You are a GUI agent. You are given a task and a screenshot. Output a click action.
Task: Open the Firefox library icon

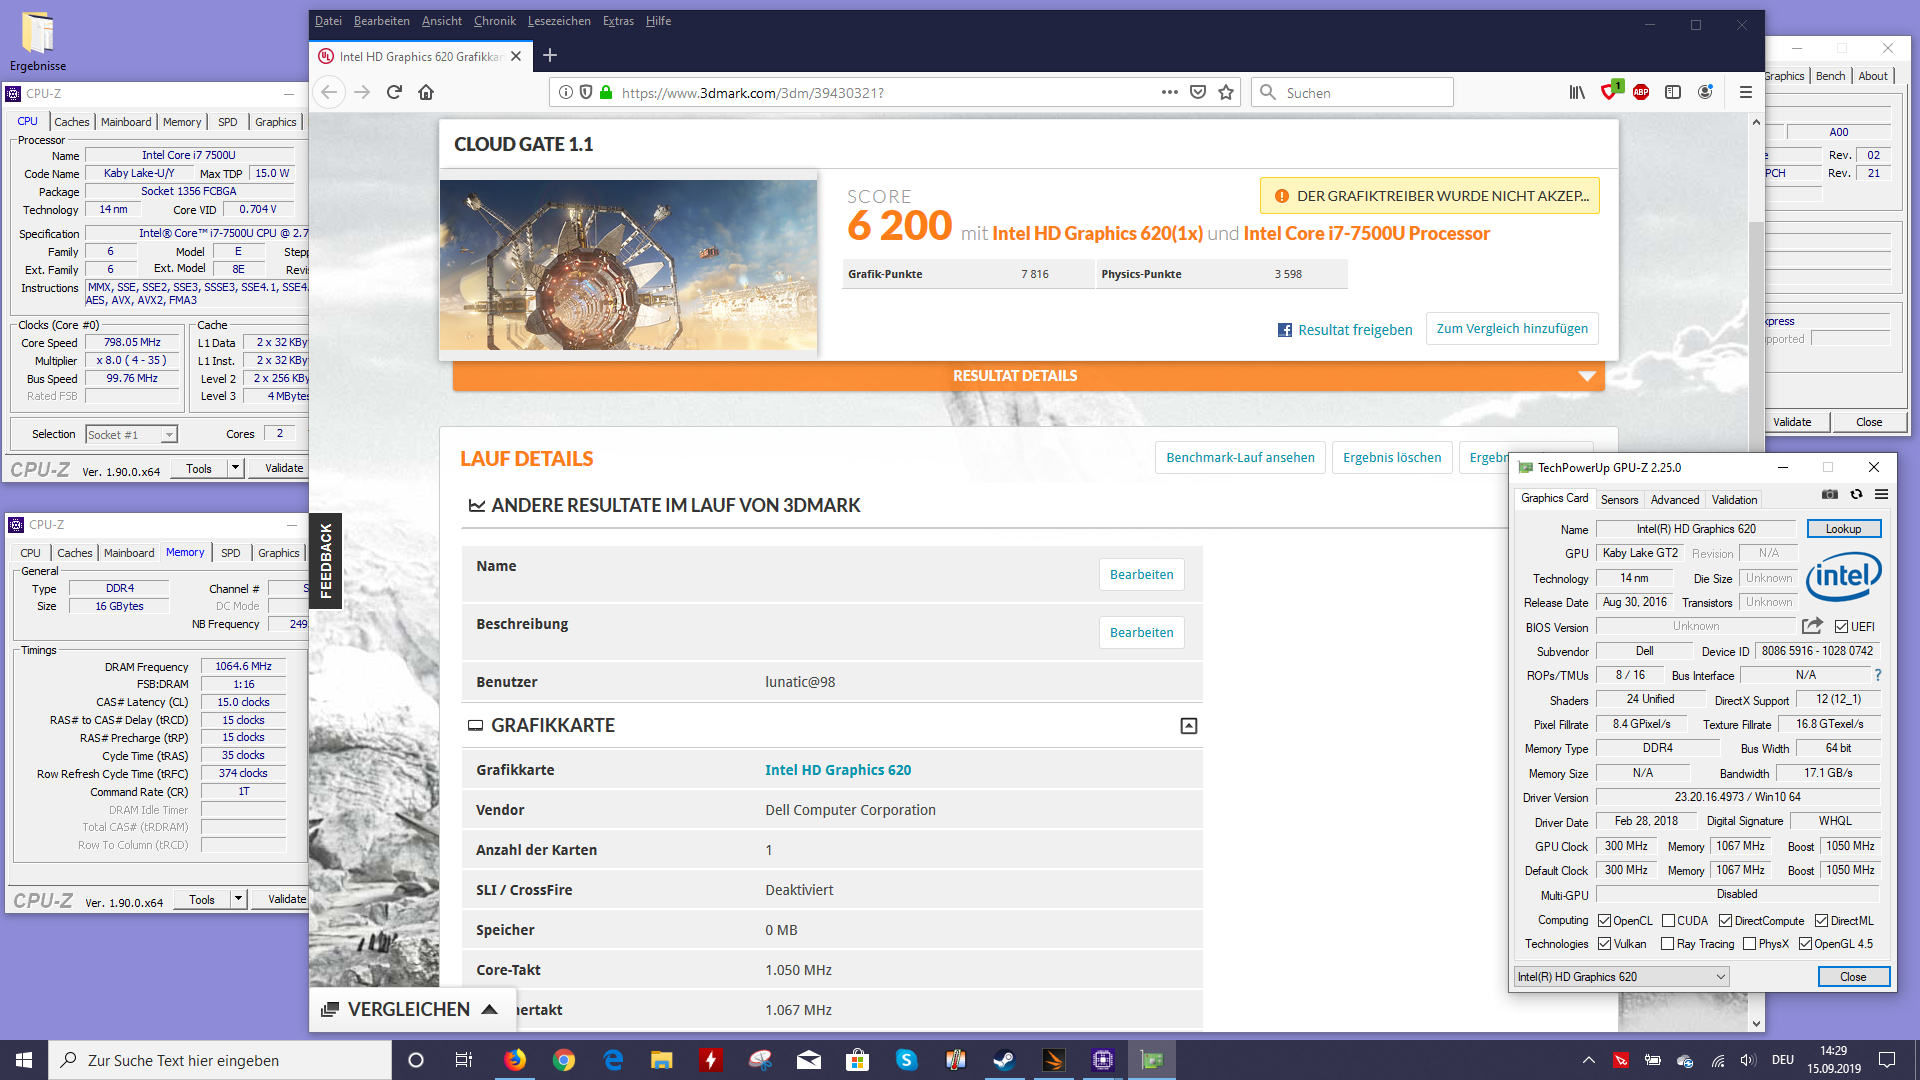click(x=1577, y=92)
